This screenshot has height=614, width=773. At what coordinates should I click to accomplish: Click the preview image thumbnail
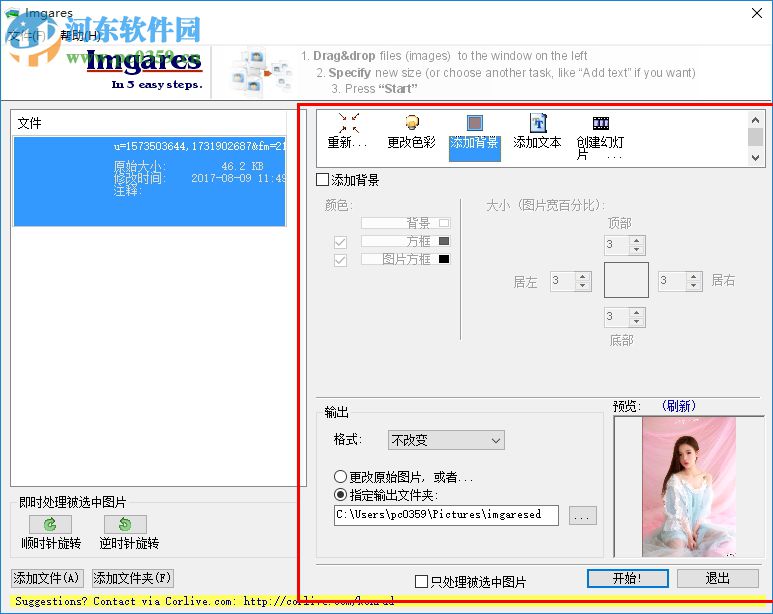tap(689, 487)
